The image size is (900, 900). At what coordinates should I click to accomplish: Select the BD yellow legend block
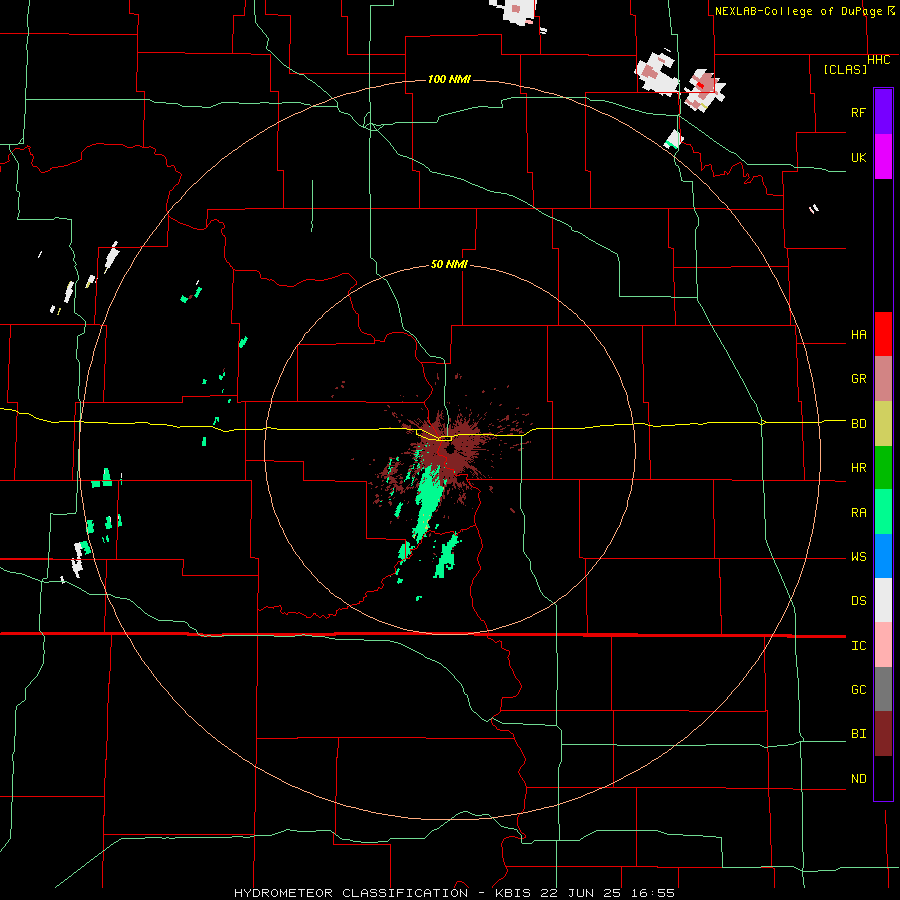coord(883,424)
